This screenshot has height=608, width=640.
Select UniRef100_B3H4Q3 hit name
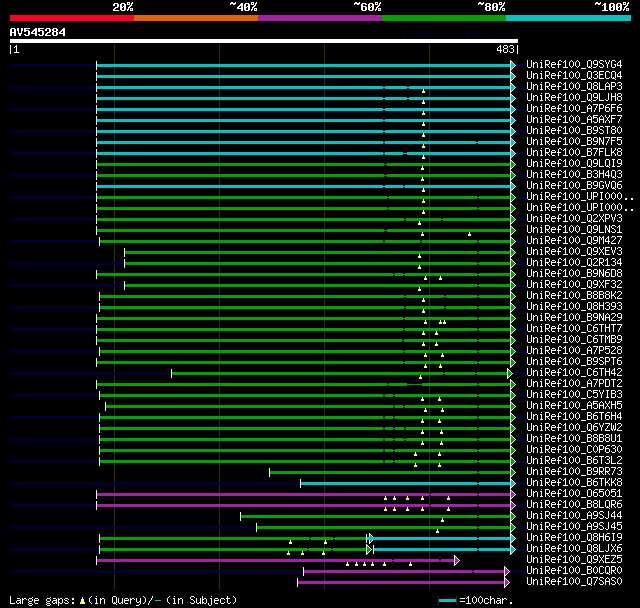click(574, 175)
